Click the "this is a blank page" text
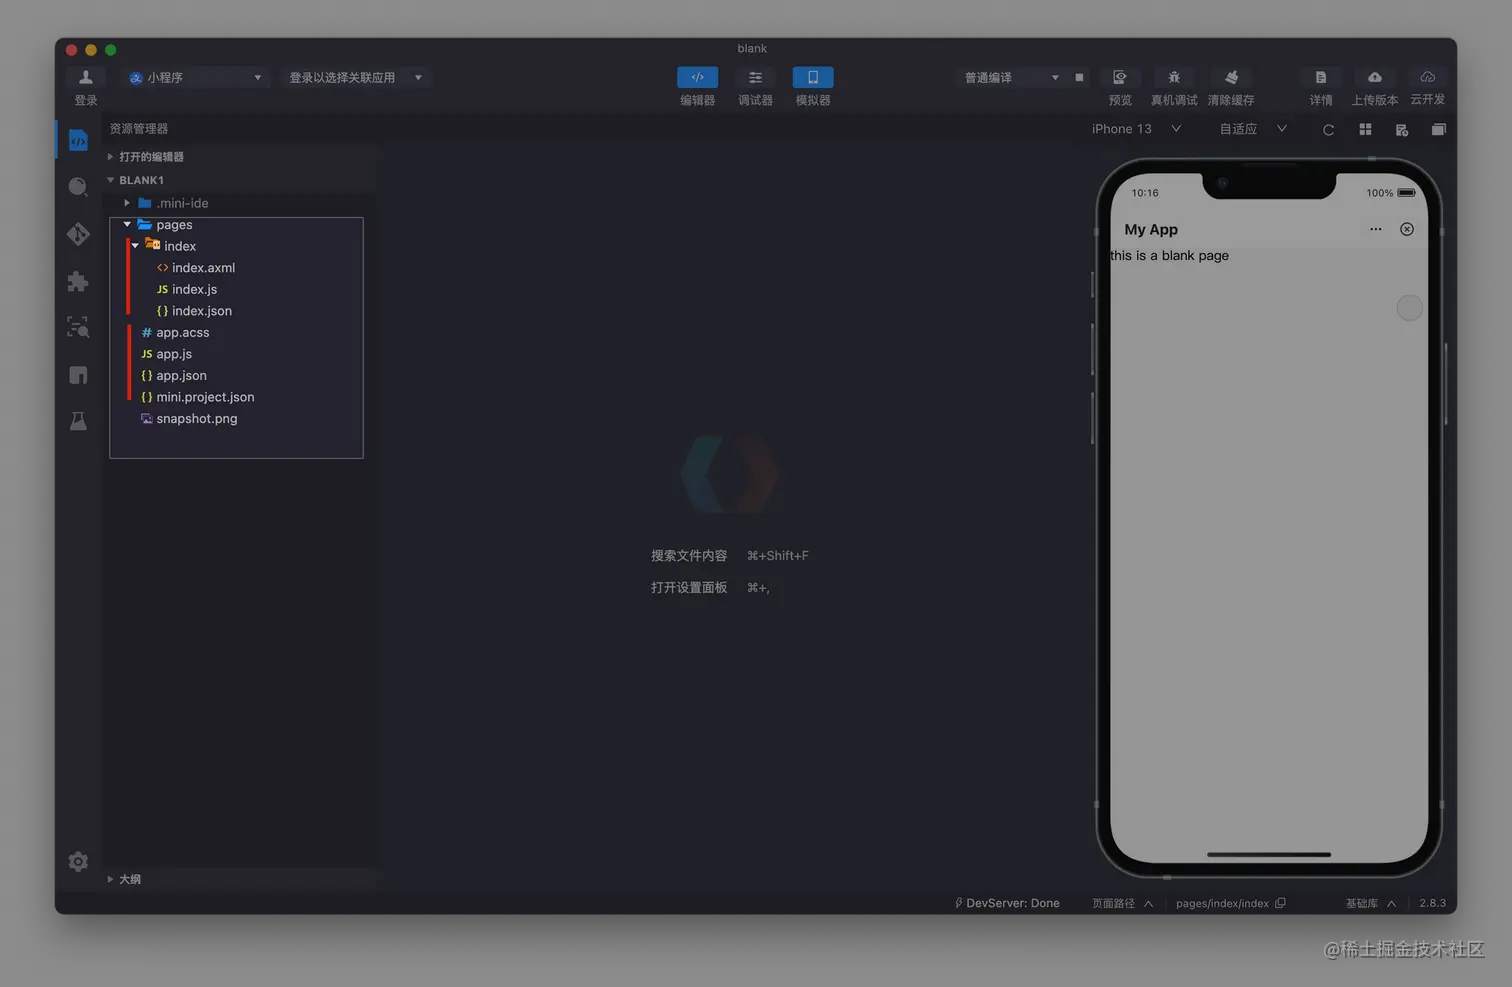The width and height of the screenshot is (1512, 987). (1170, 256)
